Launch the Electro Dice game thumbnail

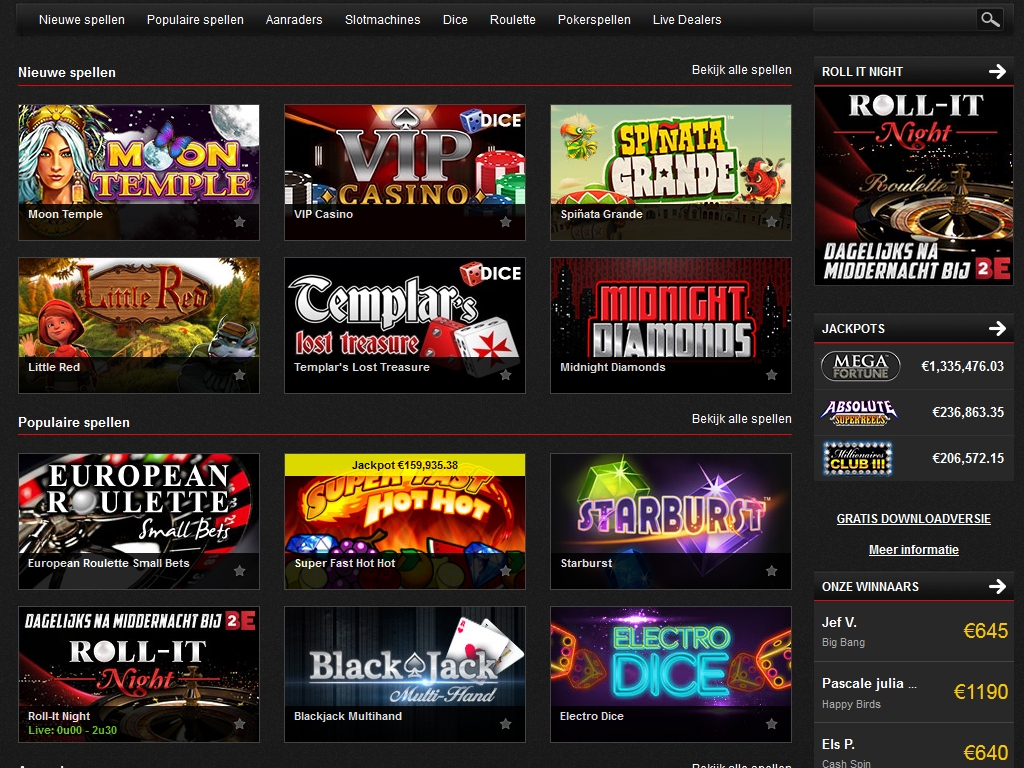(x=670, y=660)
